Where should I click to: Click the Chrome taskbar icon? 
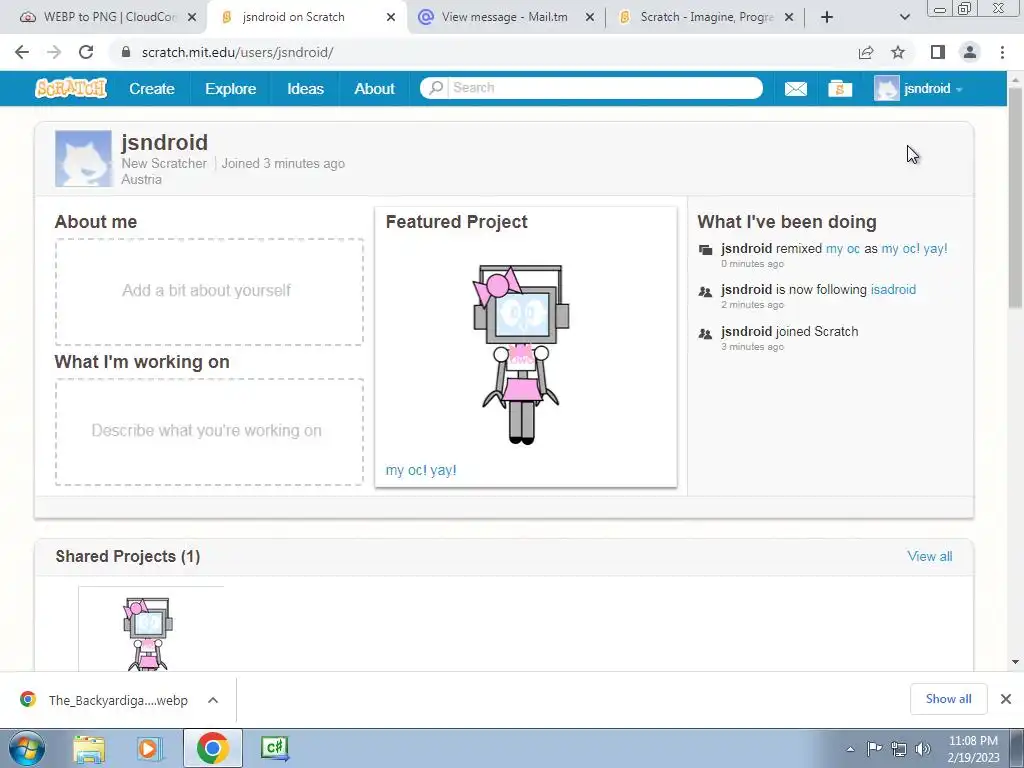click(212, 748)
